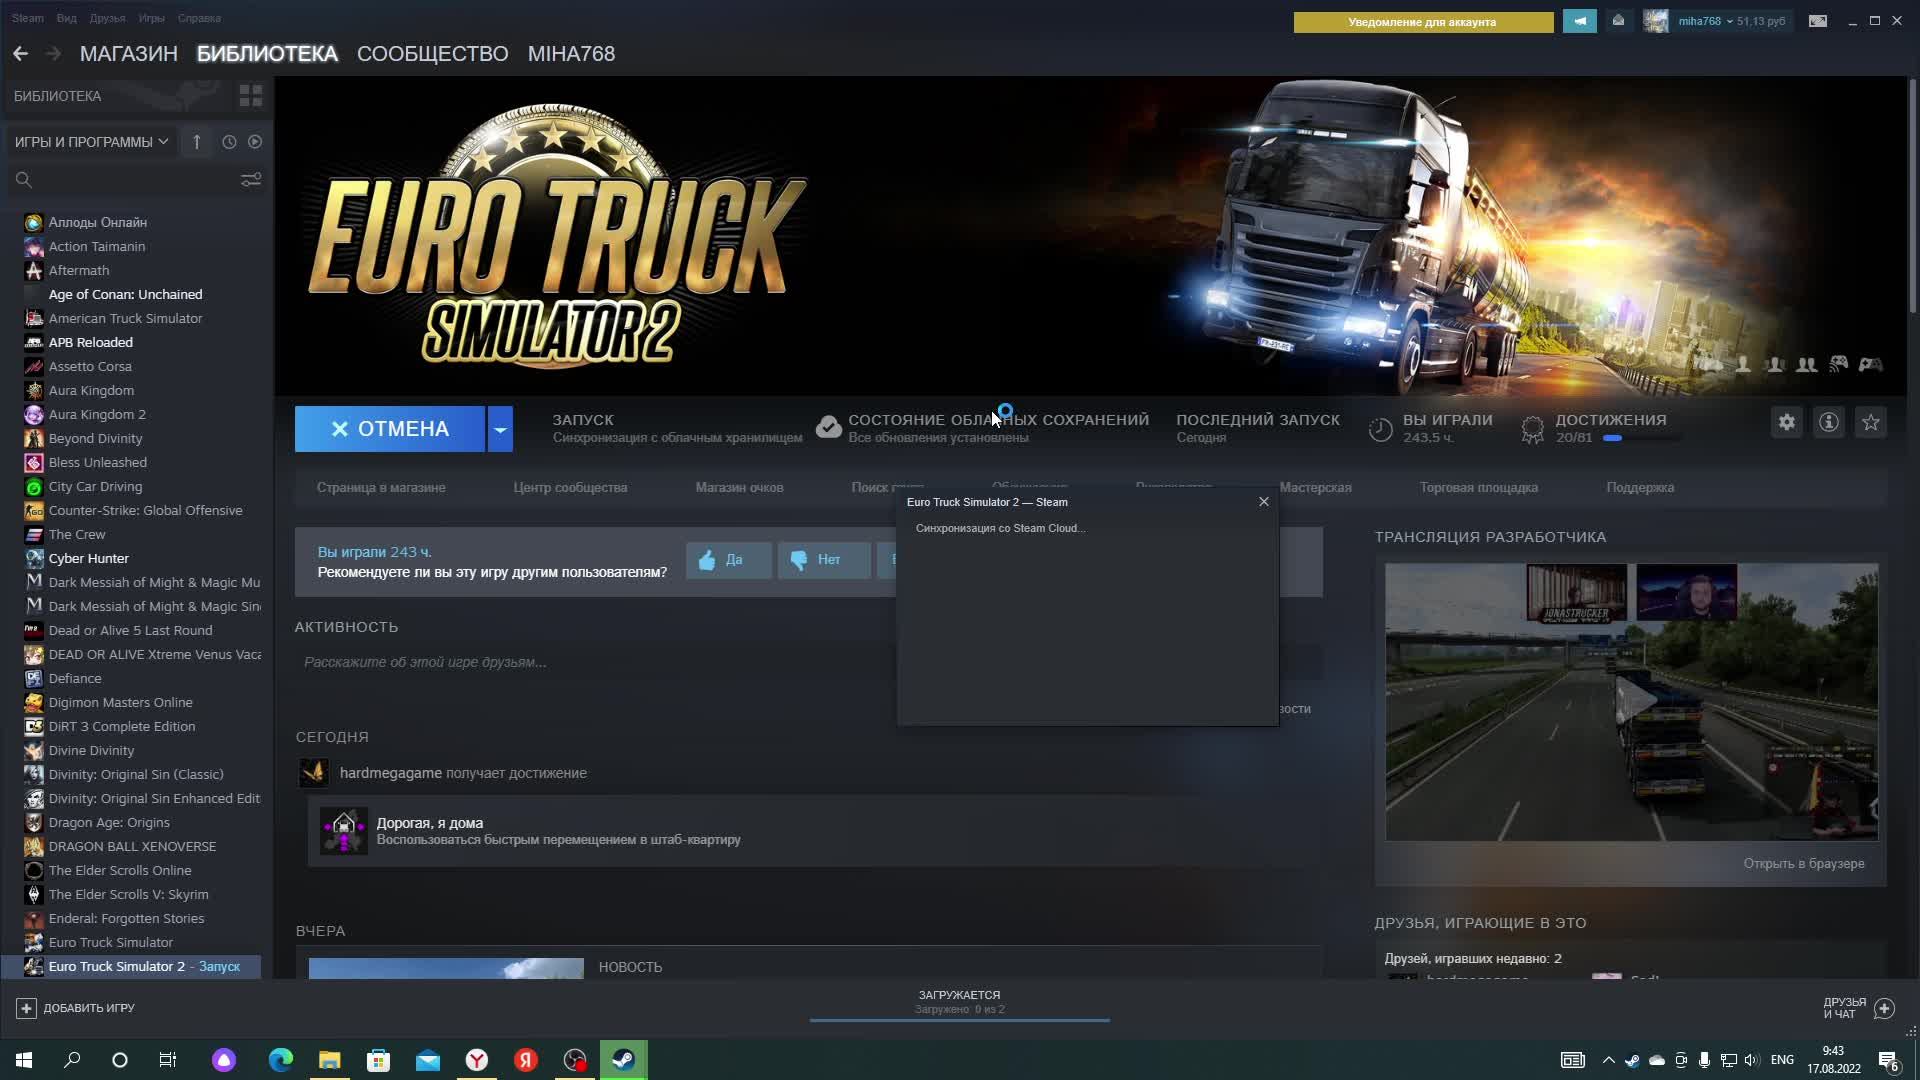1920x1080 pixels.
Task: Go to МАГАЗИН tab
Action: tap(128, 54)
